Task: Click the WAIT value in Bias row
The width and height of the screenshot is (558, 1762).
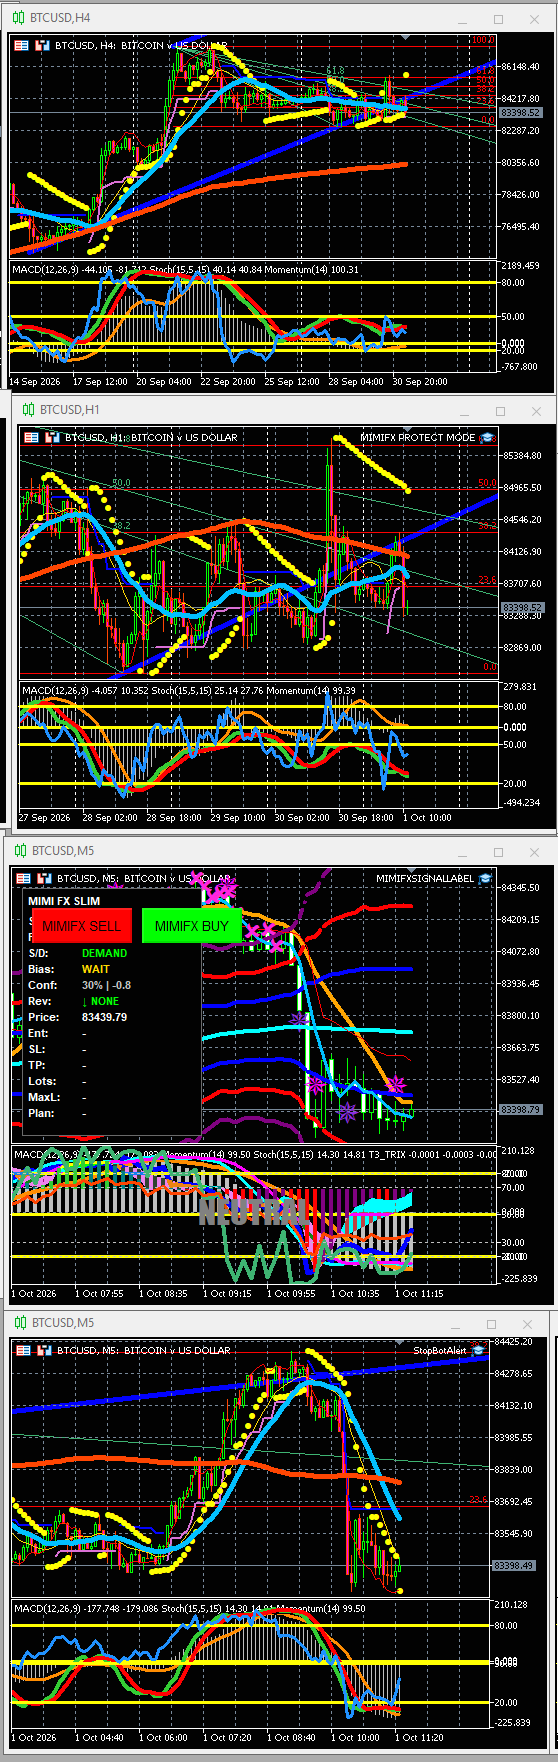Action: point(96,969)
